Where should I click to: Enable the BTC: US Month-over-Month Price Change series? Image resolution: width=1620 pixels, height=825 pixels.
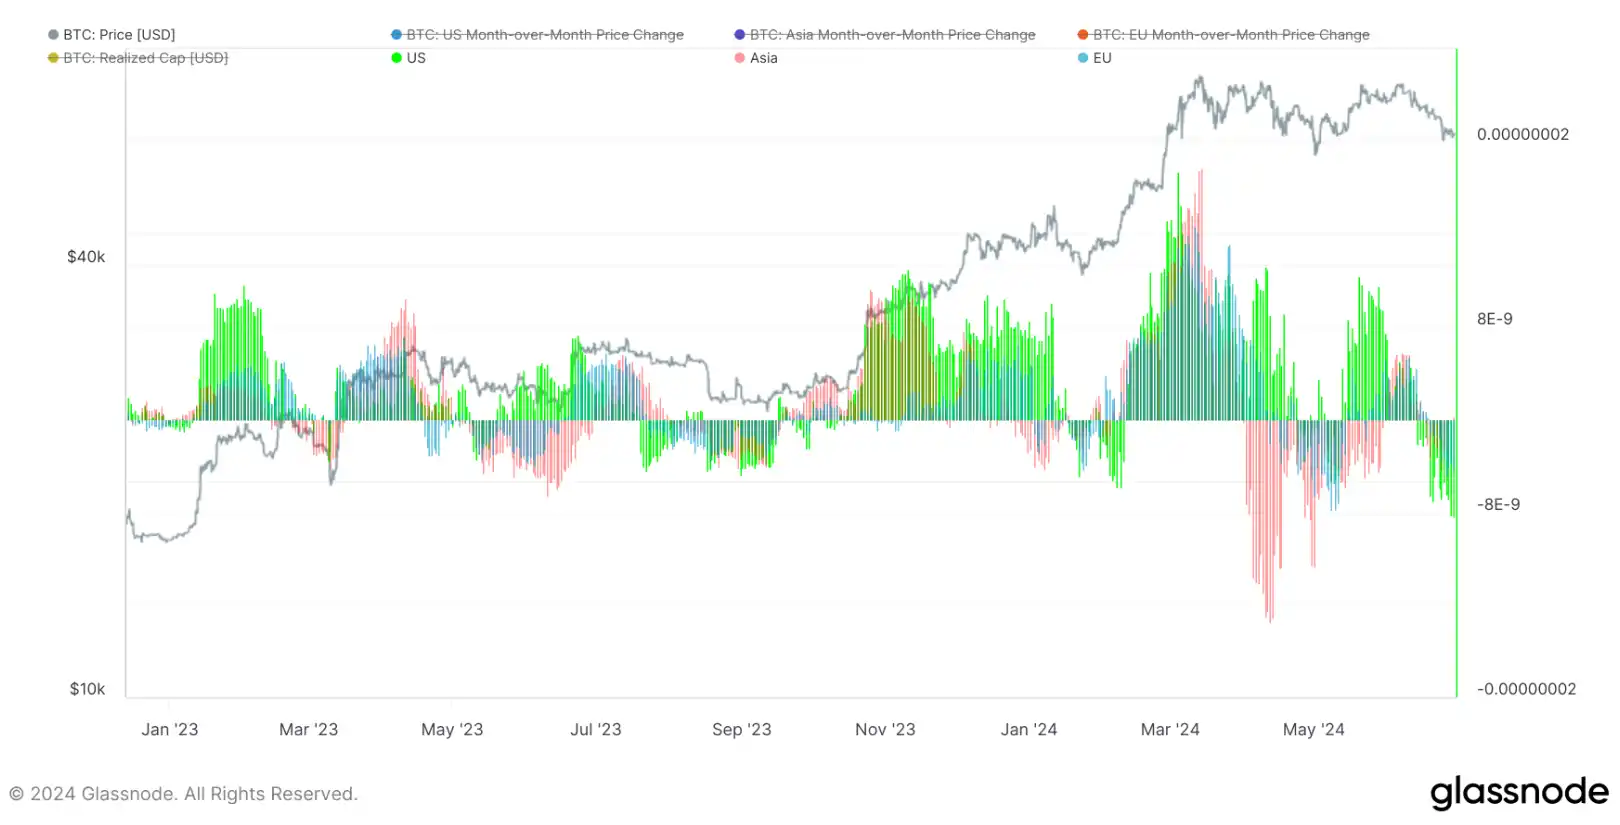544,35
